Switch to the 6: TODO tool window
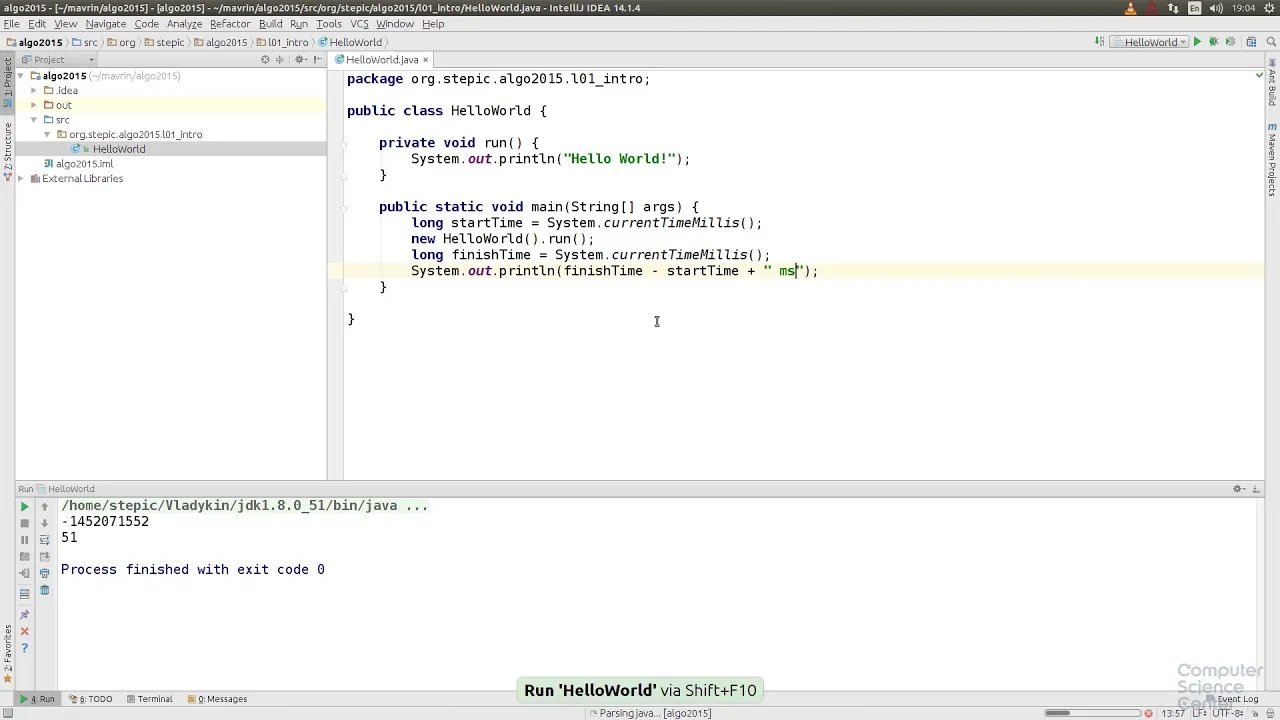The width and height of the screenshot is (1280, 720). click(x=90, y=699)
